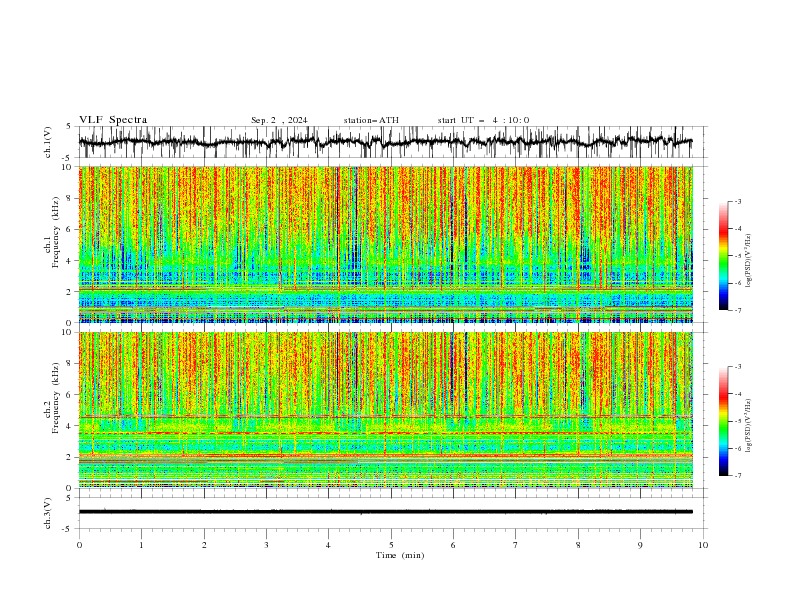Click time-axis tick label "4"
This screenshot has height=612, width=792.
pos(328,545)
